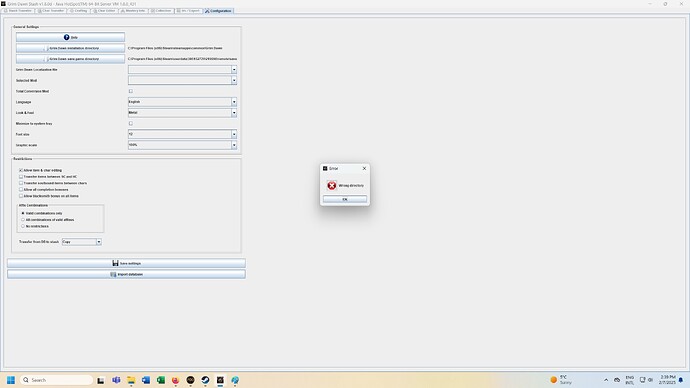Screen dimensions: 690x388
Task: Open Task View from the taskbar
Action: click(101, 381)
